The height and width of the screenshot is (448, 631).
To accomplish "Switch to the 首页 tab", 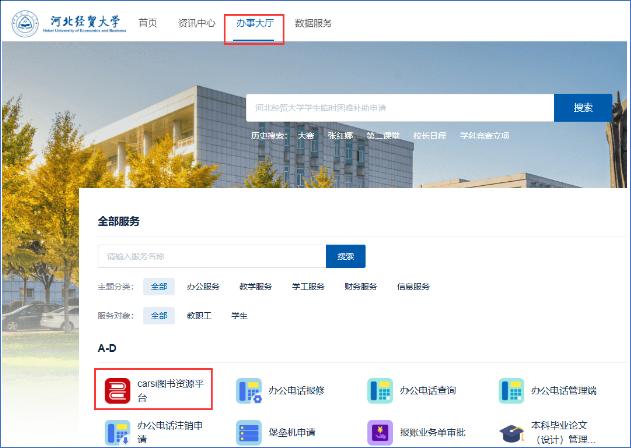I will tap(148, 23).
